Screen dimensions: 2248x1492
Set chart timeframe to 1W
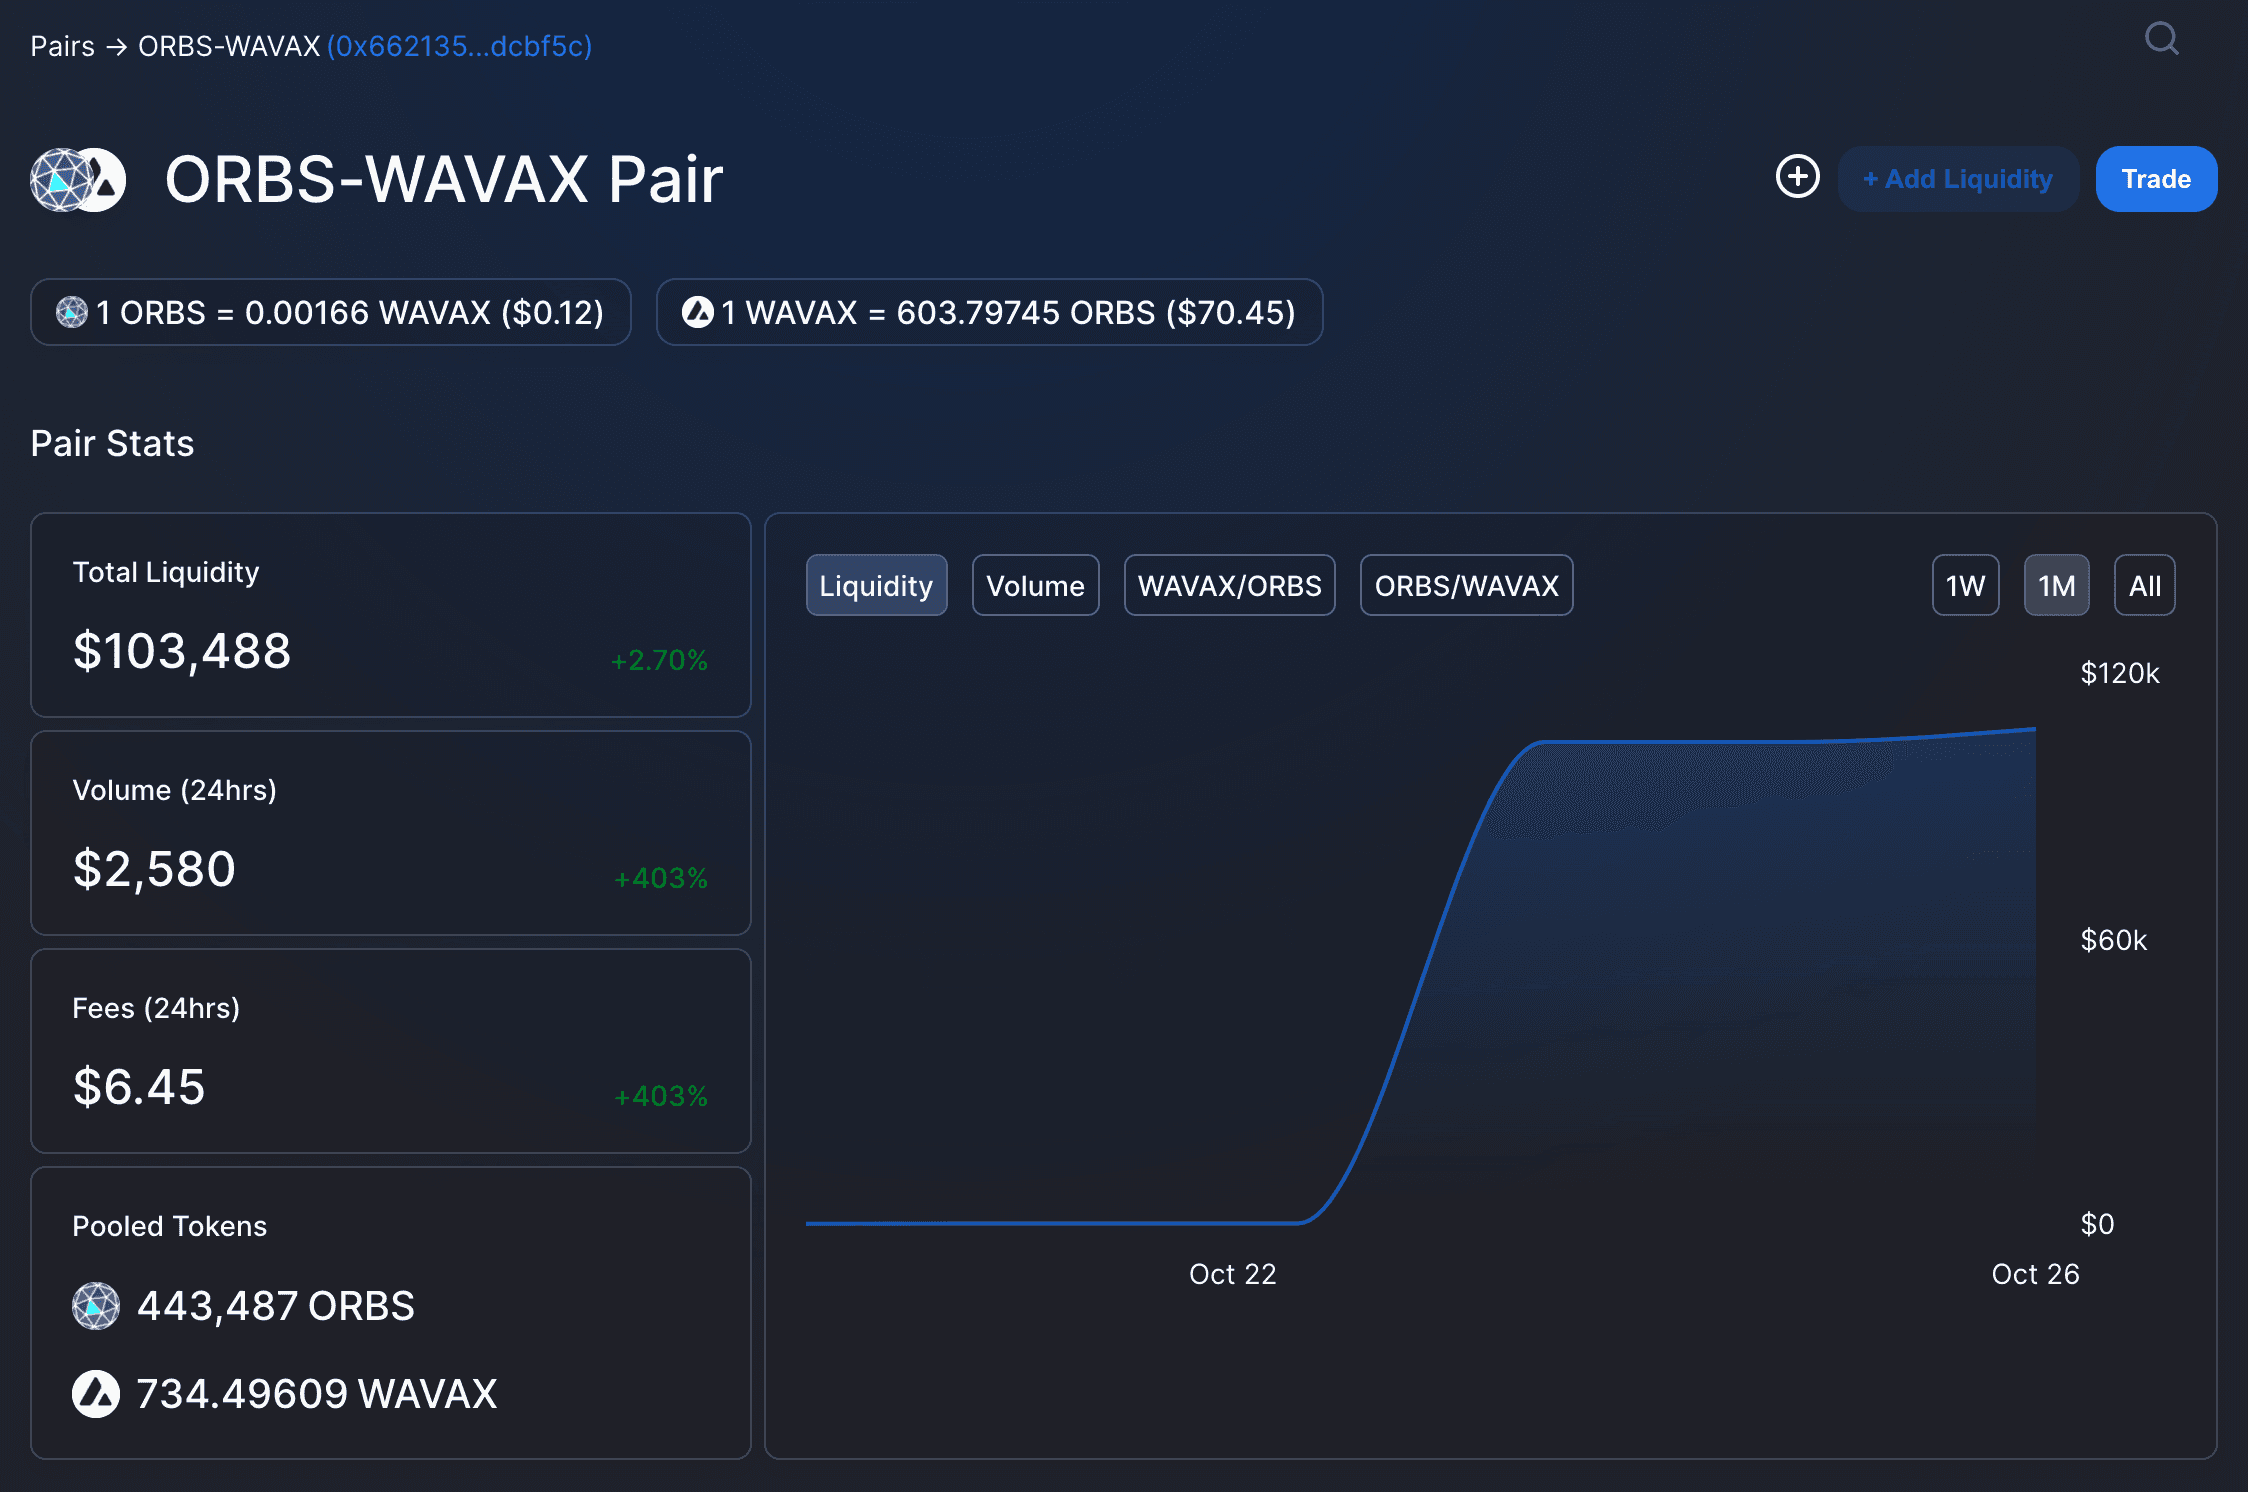(x=1965, y=585)
